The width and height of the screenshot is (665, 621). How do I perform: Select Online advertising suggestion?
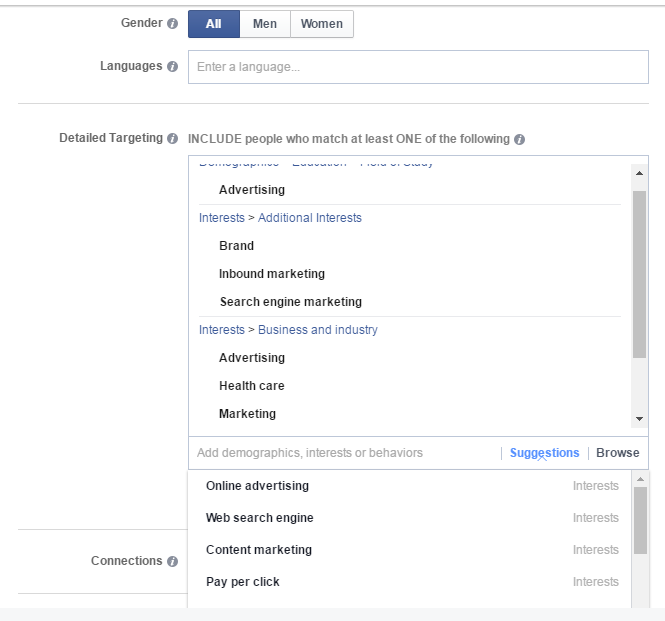[257, 486]
